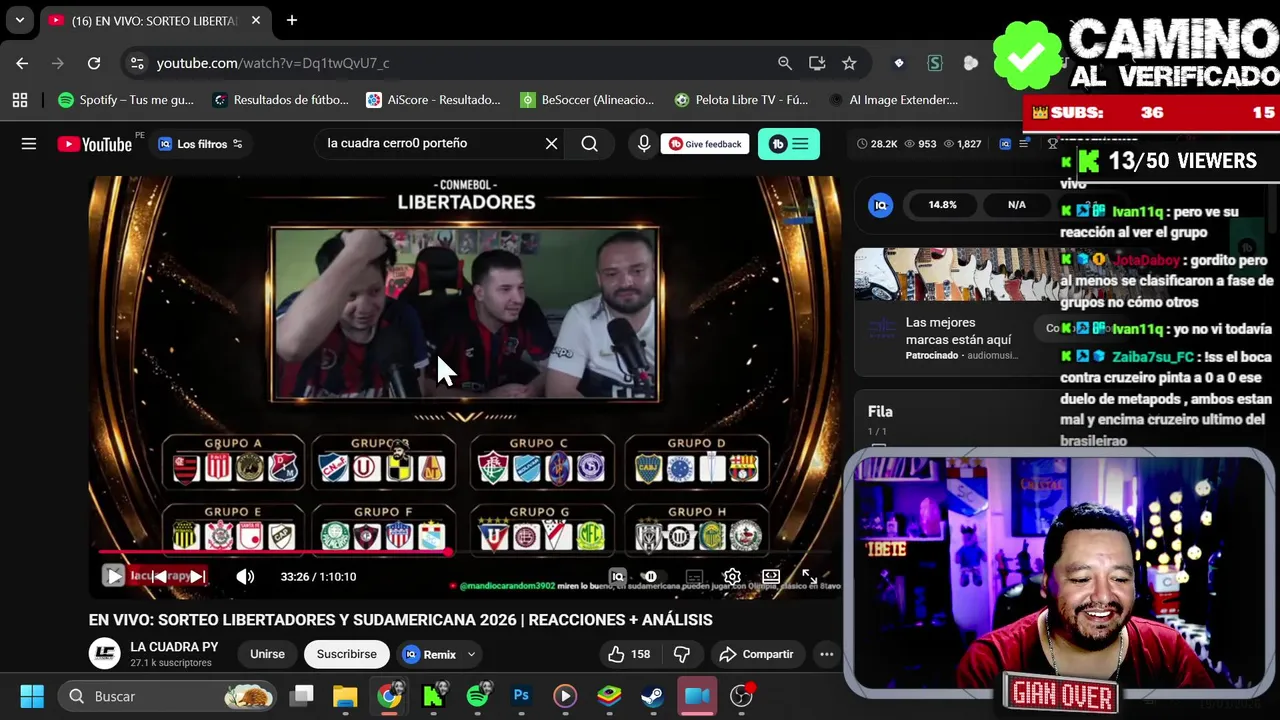1280x720 pixels.
Task: Go to YouTube home via logo
Action: coord(95,144)
